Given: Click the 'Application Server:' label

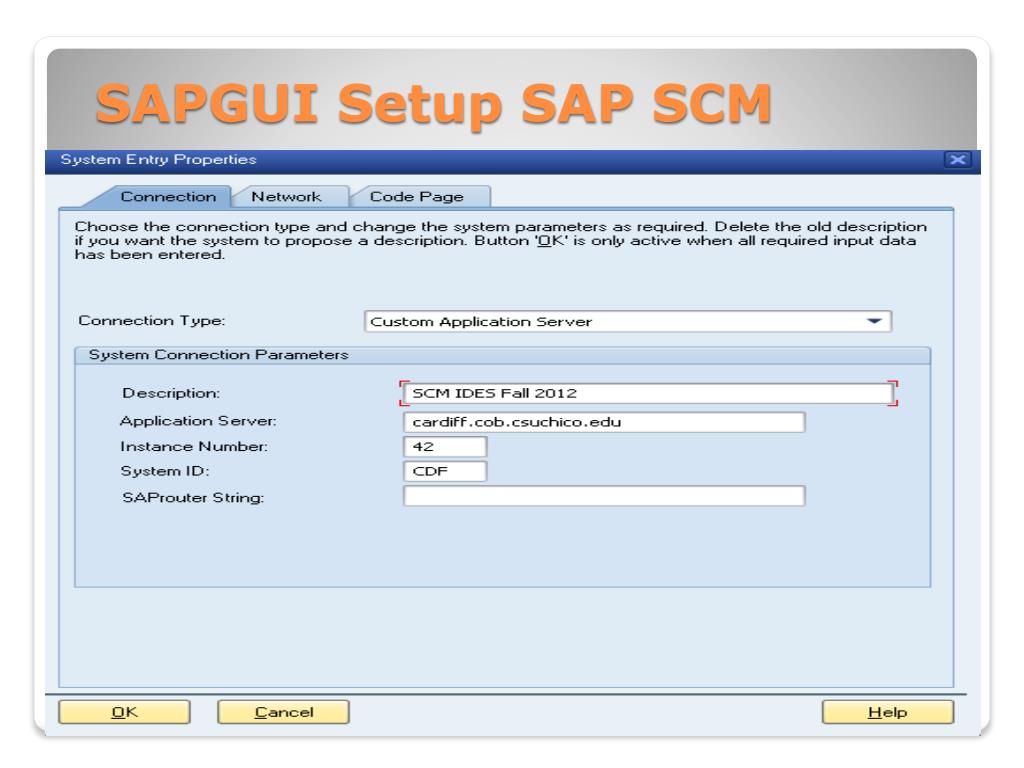Looking at the screenshot, I should tap(198, 421).
